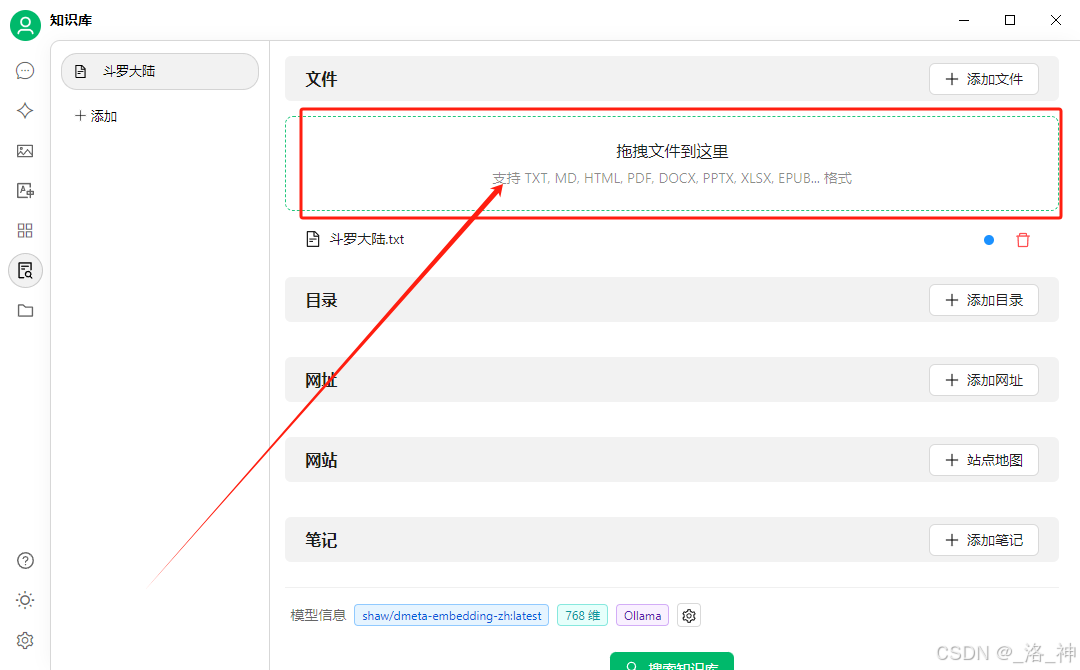
Task: Expand the 笔记 section header
Action: pyautogui.click(x=672, y=540)
